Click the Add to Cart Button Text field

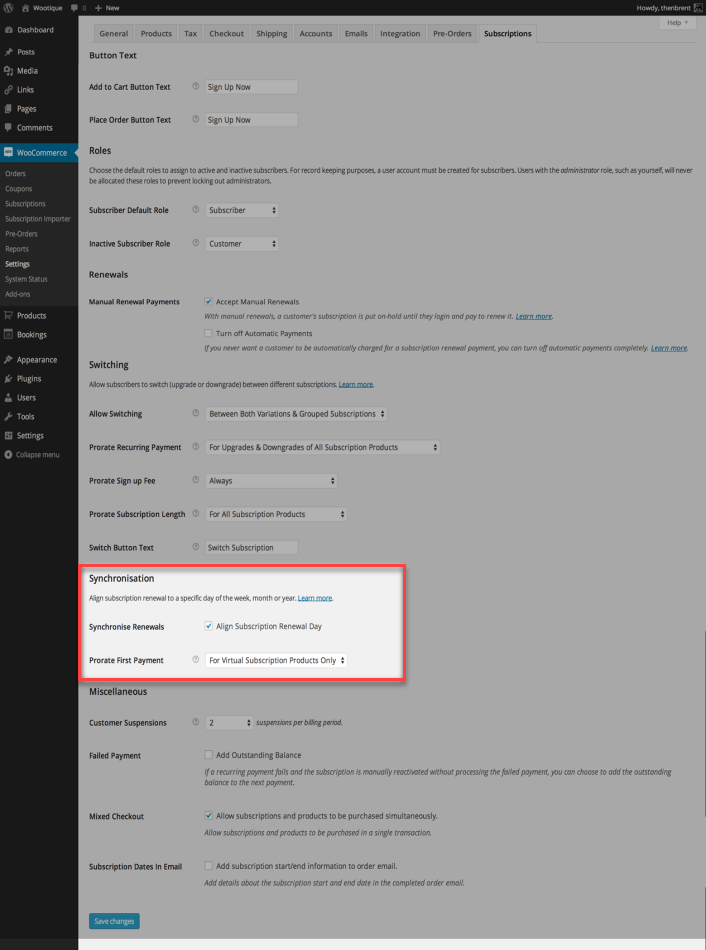coord(251,87)
